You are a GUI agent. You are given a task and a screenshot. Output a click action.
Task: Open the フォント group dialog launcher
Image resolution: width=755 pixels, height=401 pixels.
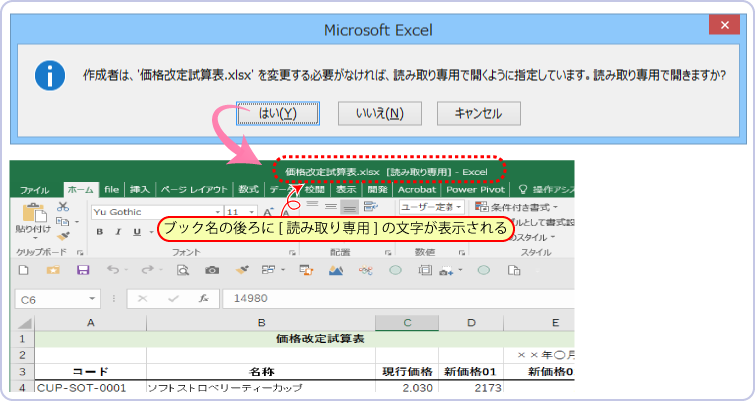292,252
